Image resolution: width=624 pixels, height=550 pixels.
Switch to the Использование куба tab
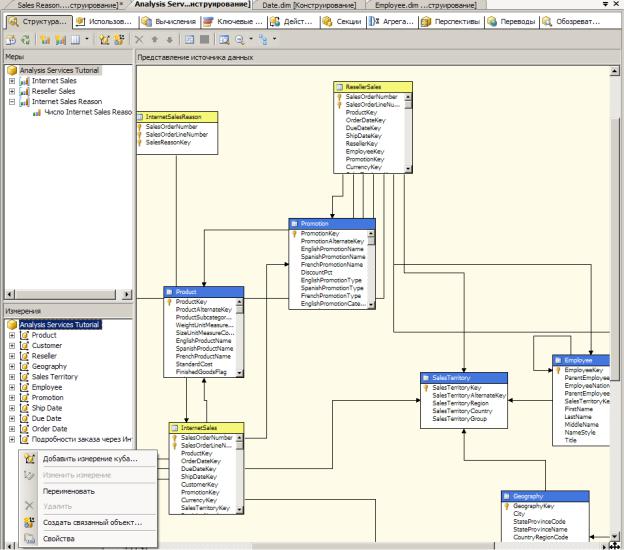pyautogui.click(x=104, y=21)
